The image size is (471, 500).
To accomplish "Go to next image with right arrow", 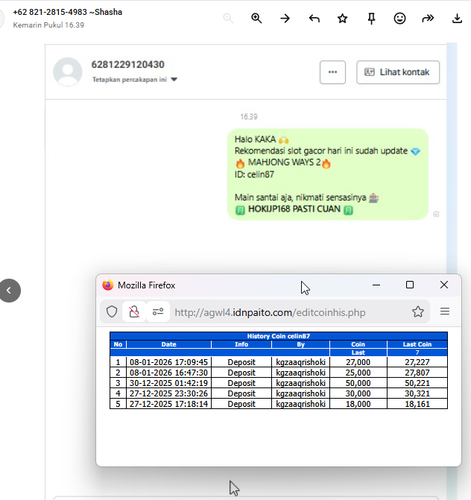I will 285,18.
